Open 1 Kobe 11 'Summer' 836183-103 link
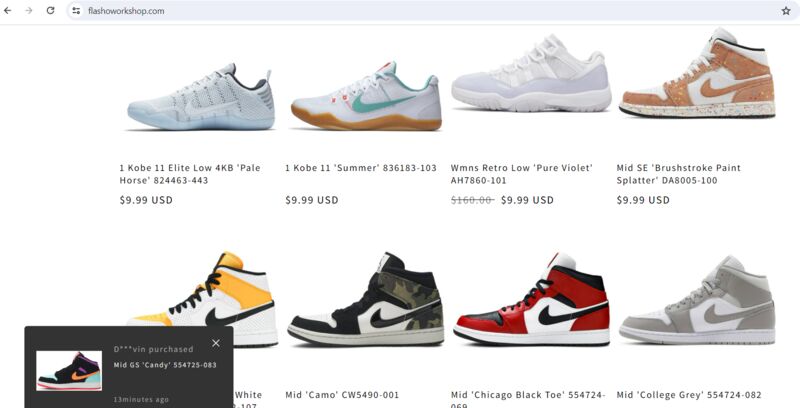 [361, 168]
